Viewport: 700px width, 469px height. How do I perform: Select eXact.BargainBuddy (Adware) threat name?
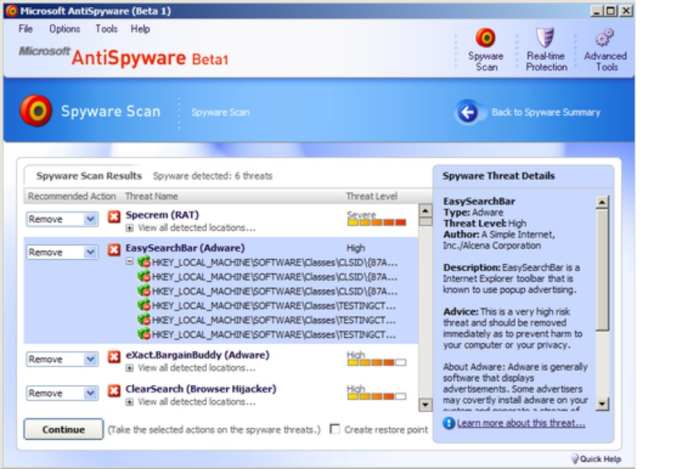point(197,355)
